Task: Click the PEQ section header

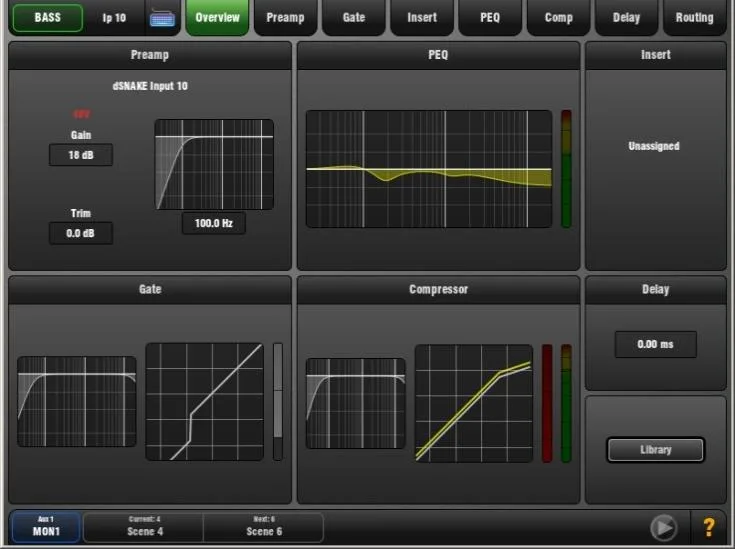Action: [x=438, y=55]
